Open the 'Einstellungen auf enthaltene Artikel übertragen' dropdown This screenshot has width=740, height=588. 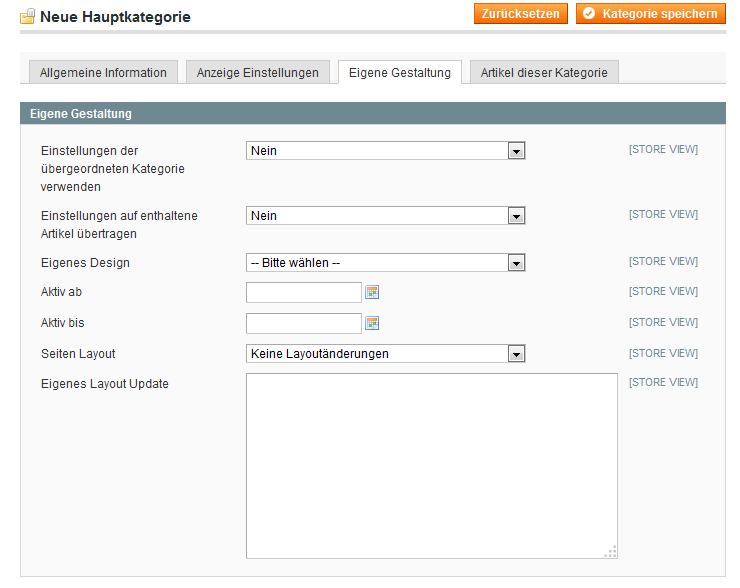[386, 216]
